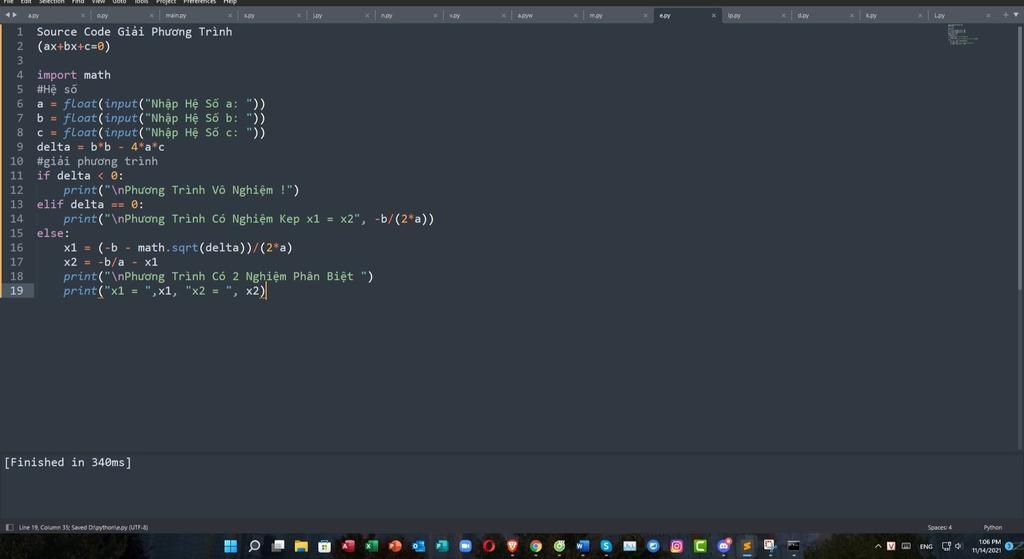Viewport: 1024px width, 559px height.
Task: Click 'Phương Trình Vô Nghiệm' print line
Action: 181,190
